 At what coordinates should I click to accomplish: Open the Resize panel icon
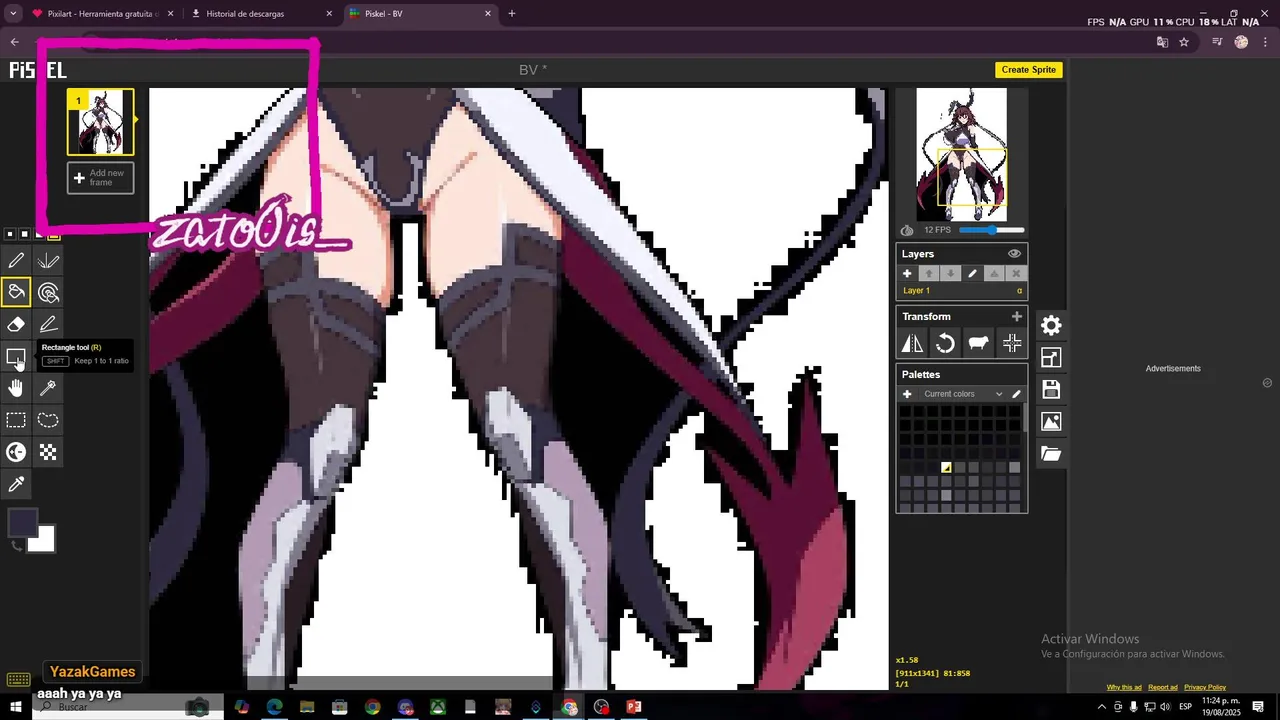(1051, 358)
